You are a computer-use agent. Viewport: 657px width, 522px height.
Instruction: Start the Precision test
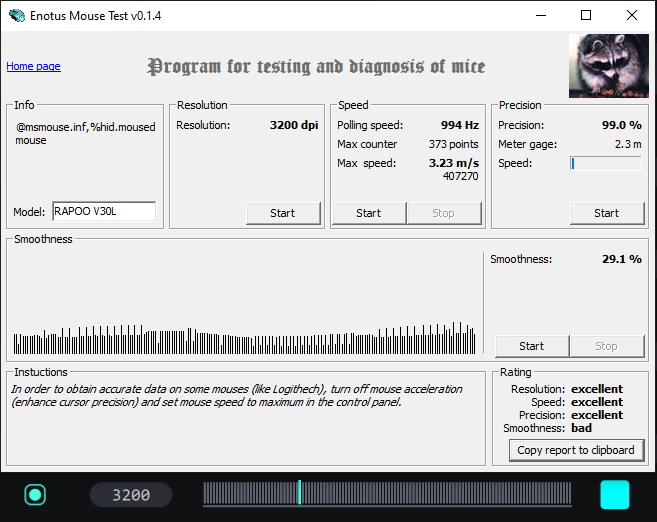click(x=606, y=213)
